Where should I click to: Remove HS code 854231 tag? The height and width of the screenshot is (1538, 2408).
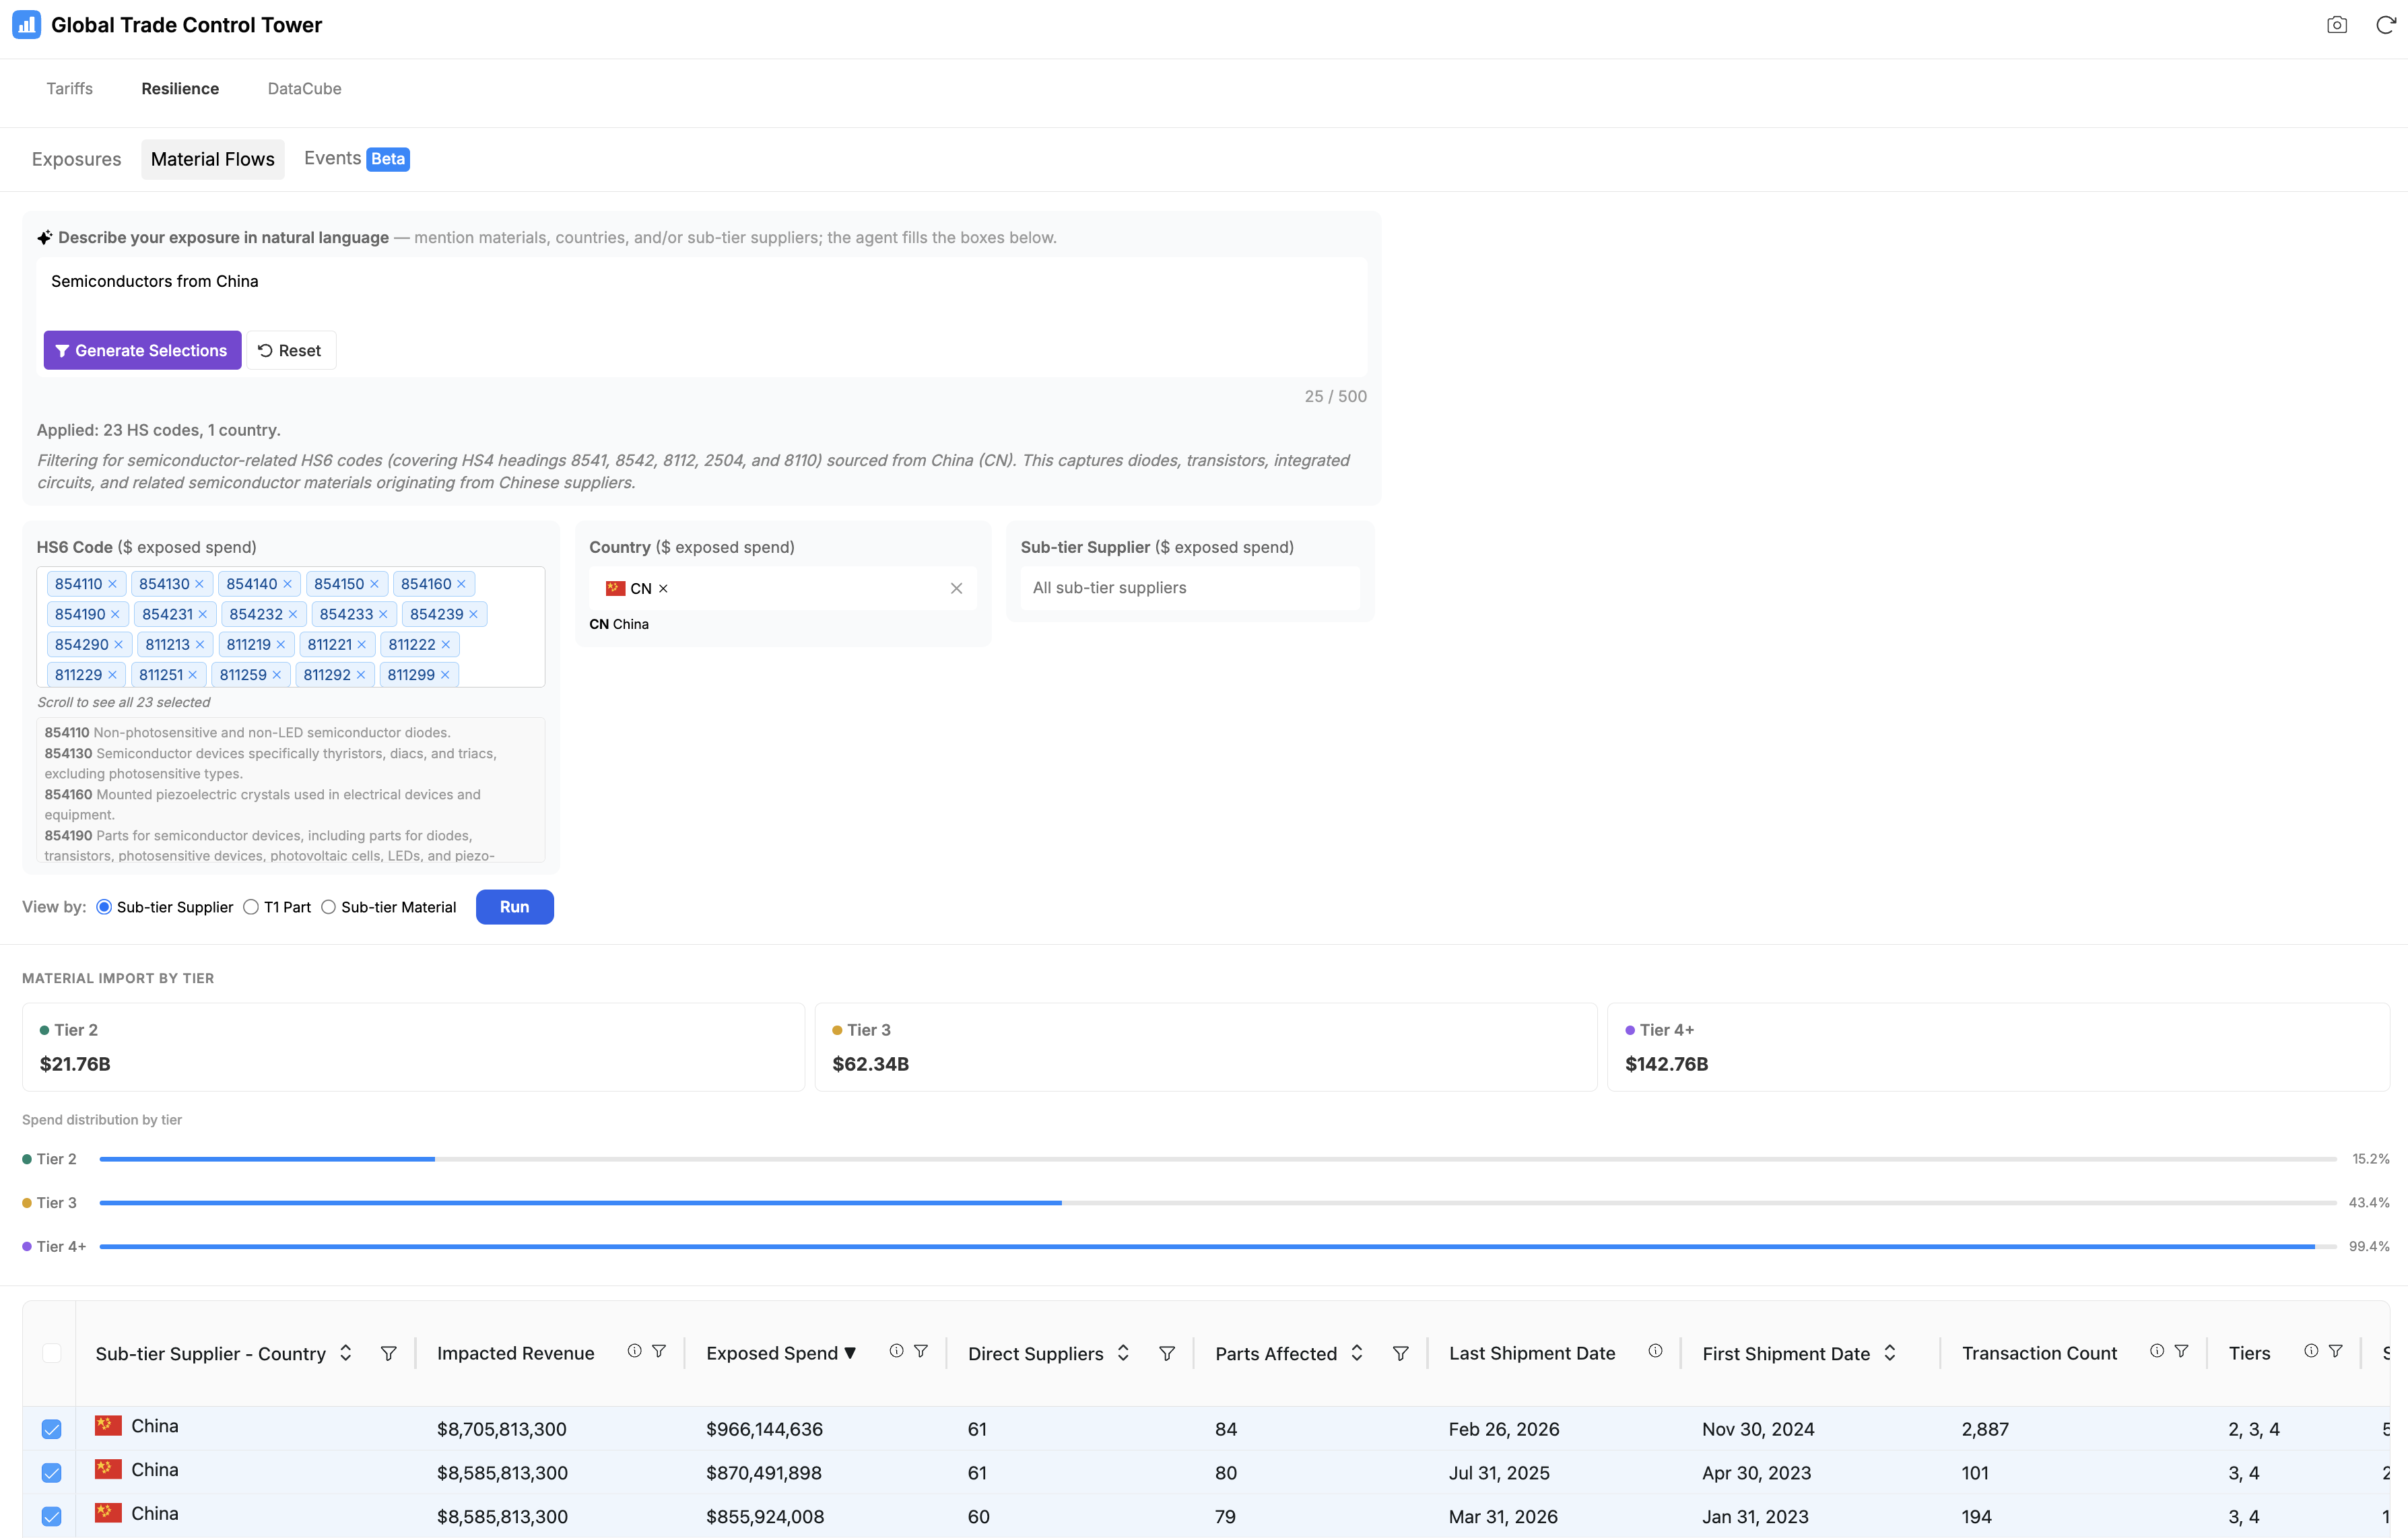pos(203,614)
